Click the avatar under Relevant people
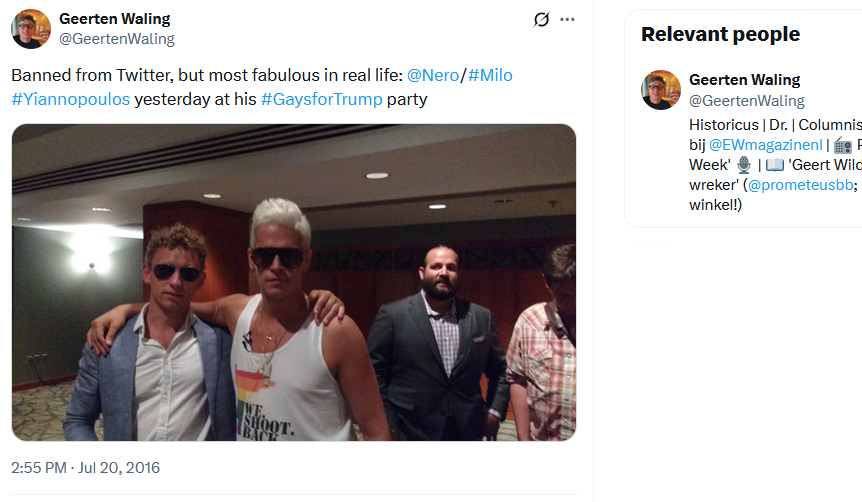This screenshot has height=502, width=862. click(x=661, y=90)
